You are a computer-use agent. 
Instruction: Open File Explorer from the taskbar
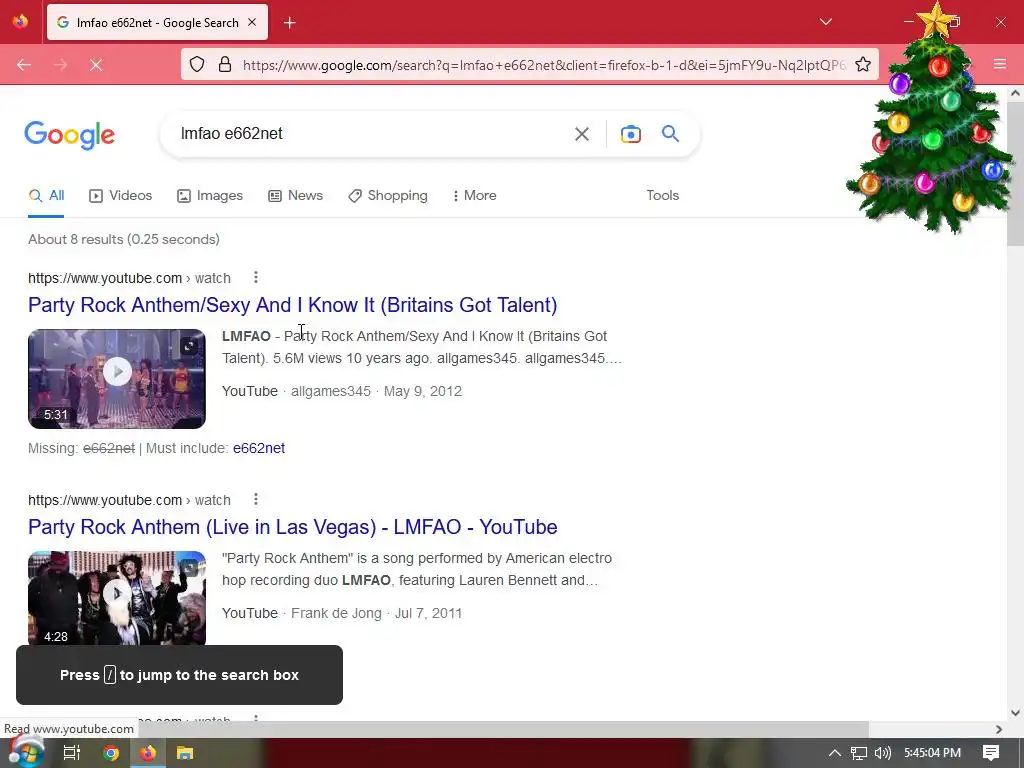(185, 753)
